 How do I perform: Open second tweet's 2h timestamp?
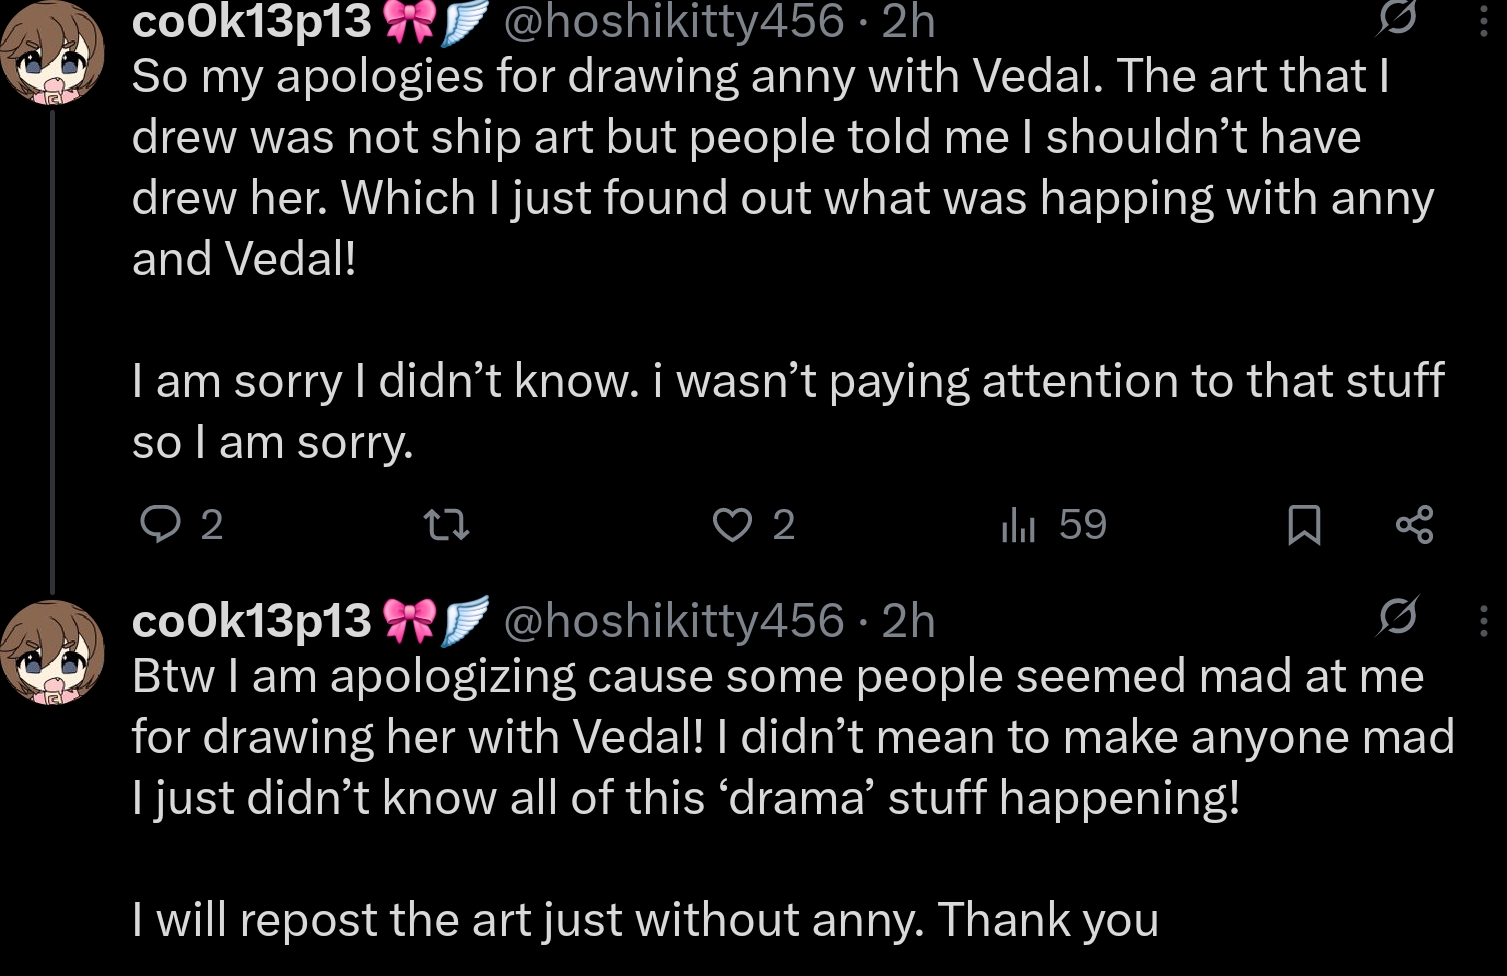click(x=908, y=621)
